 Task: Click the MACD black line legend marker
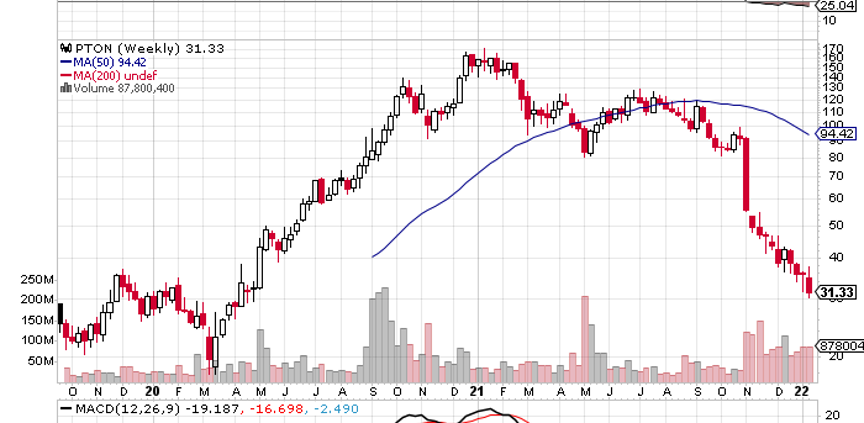65,408
